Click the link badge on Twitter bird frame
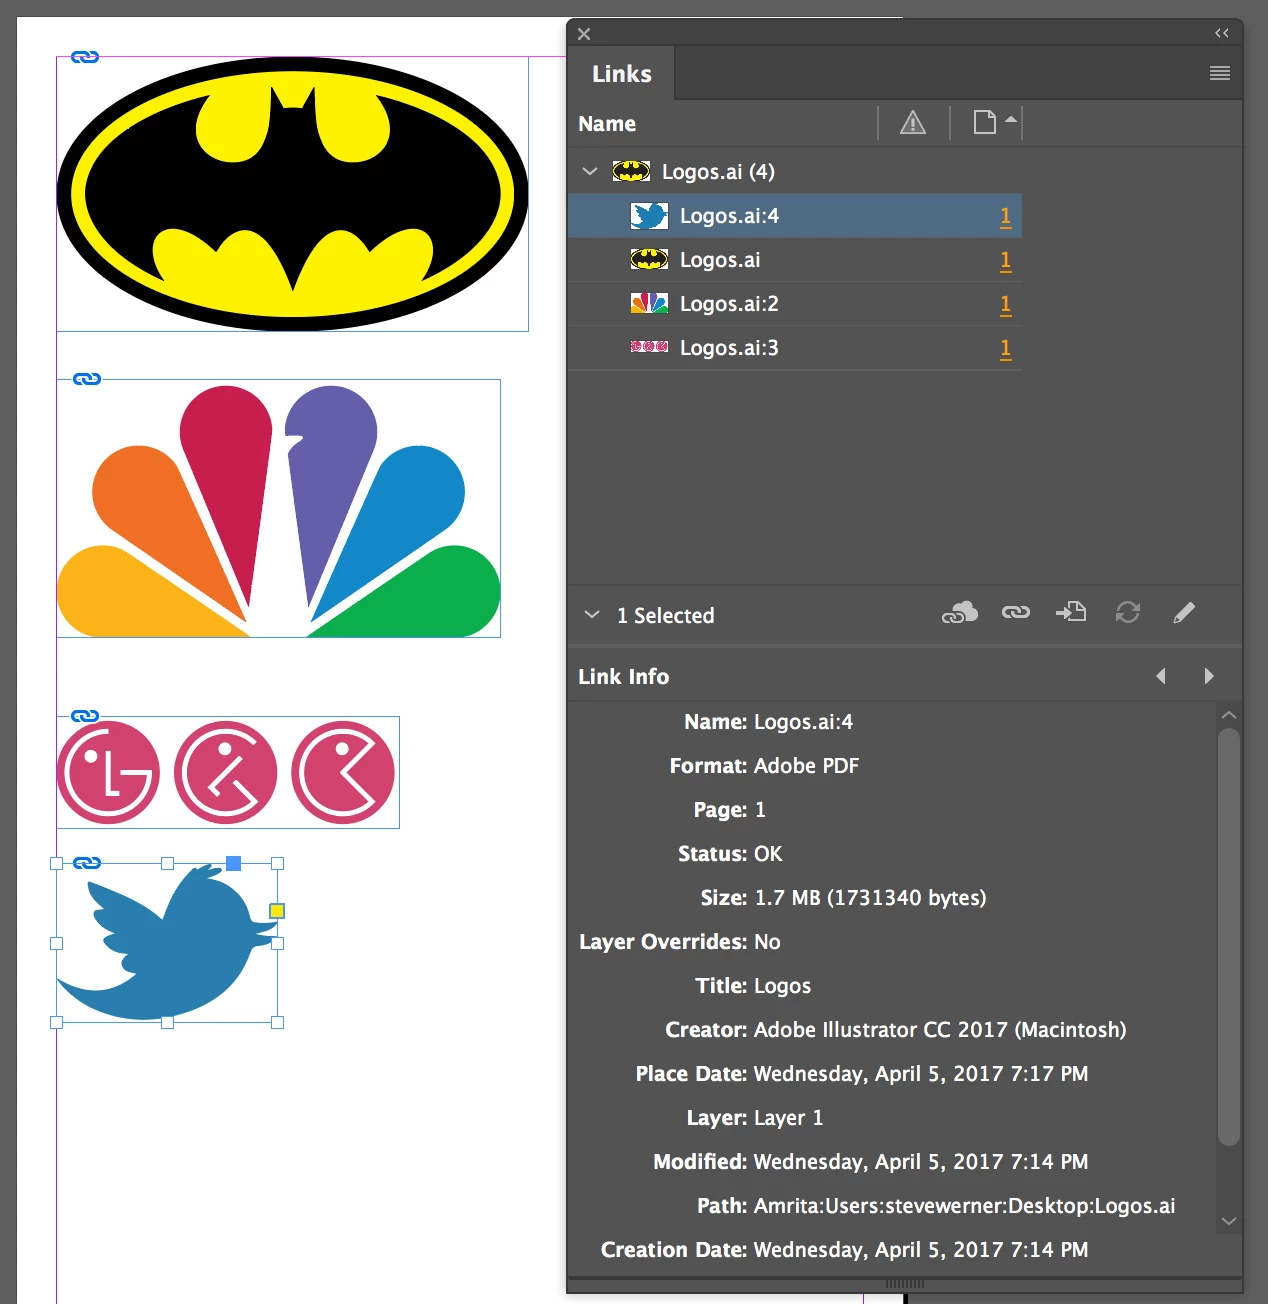This screenshot has height=1304, width=1268. (x=87, y=863)
